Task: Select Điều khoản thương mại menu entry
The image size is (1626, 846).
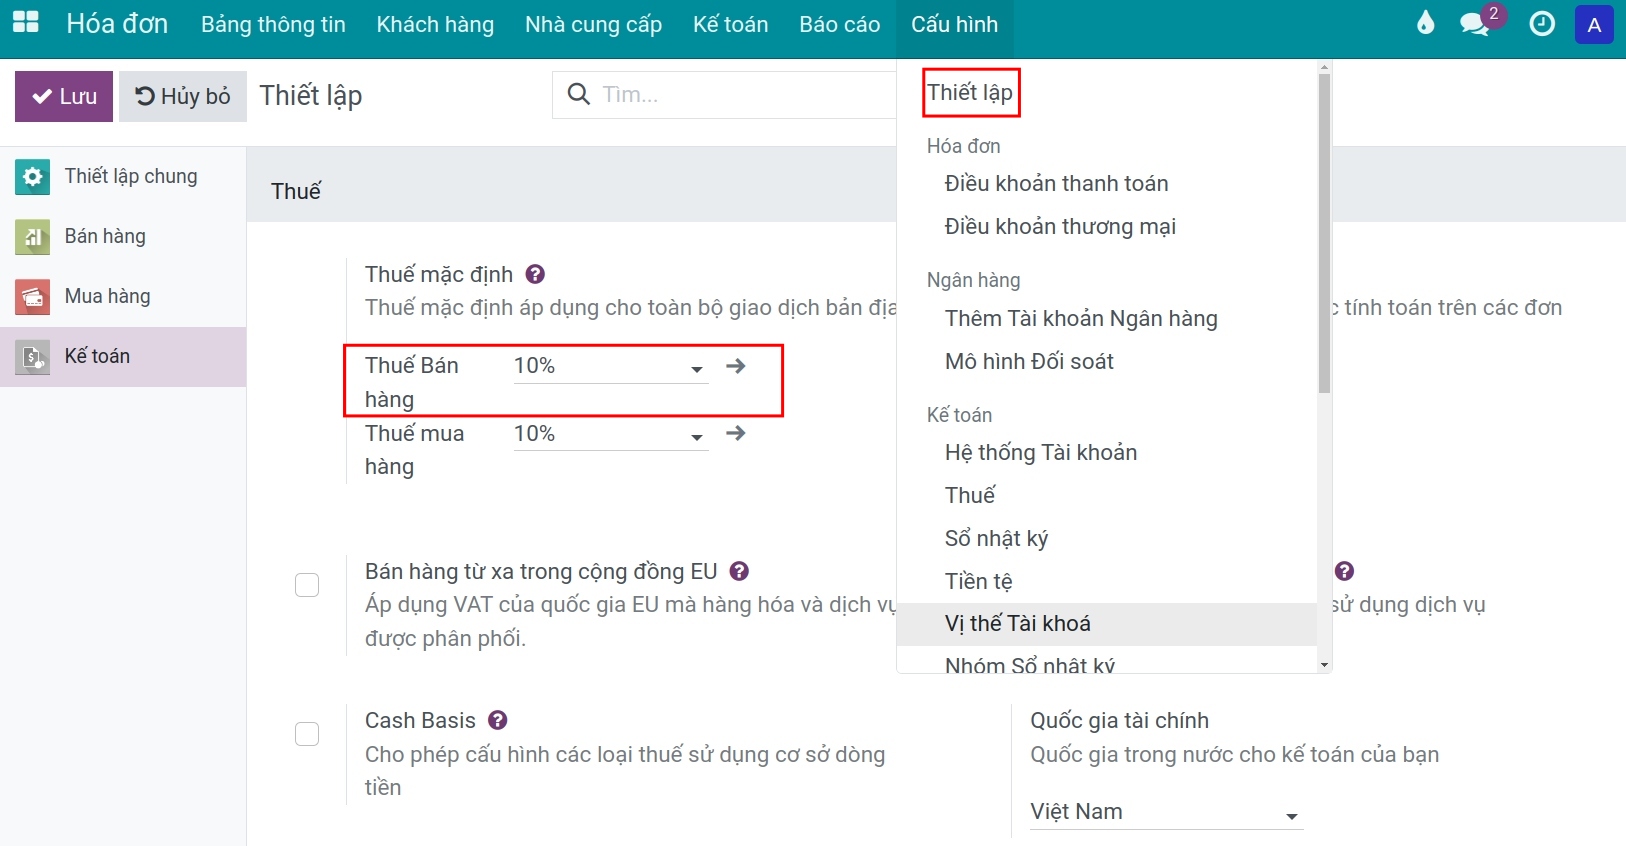Action: click(1060, 226)
